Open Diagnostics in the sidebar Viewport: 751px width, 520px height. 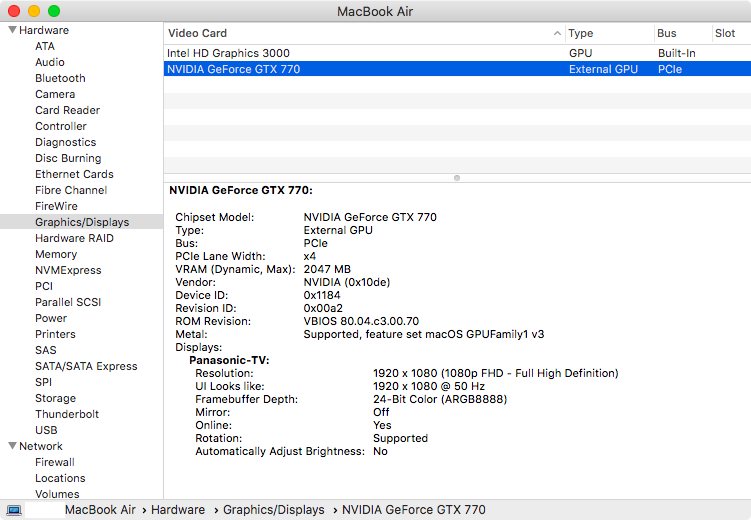(x=66, y=142)
